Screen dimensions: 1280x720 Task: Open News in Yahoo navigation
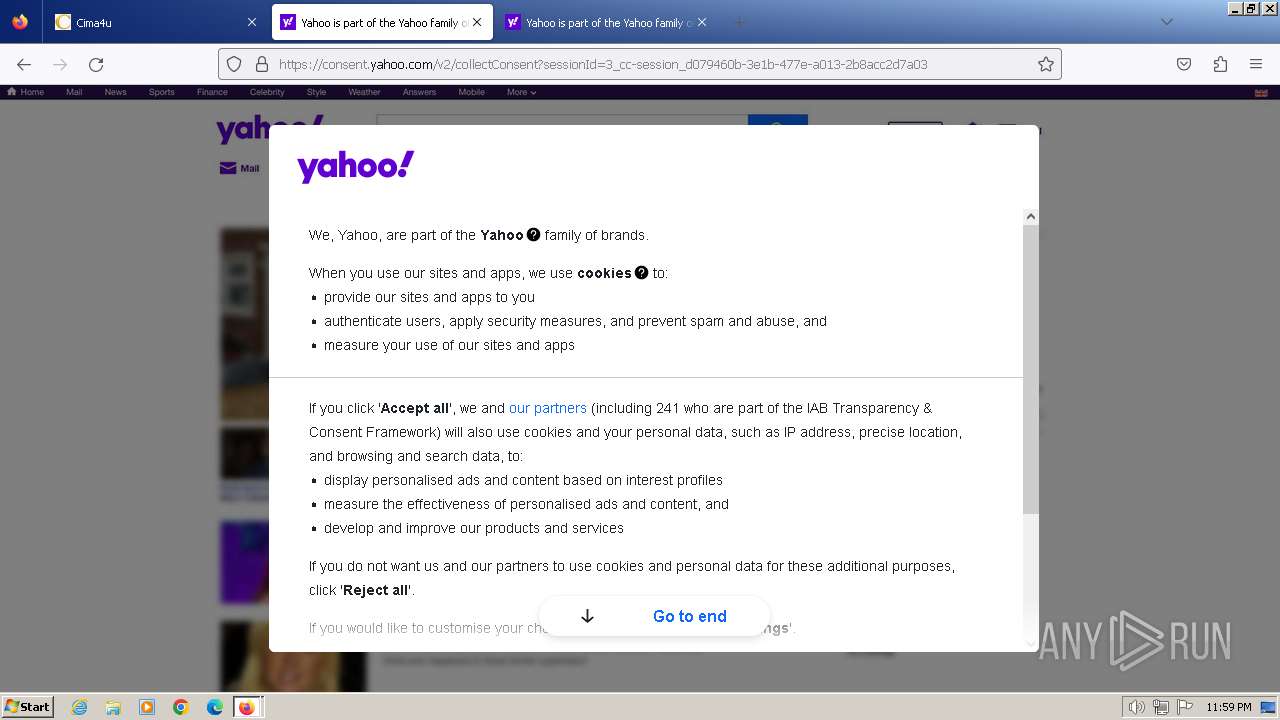coord(115,92)
